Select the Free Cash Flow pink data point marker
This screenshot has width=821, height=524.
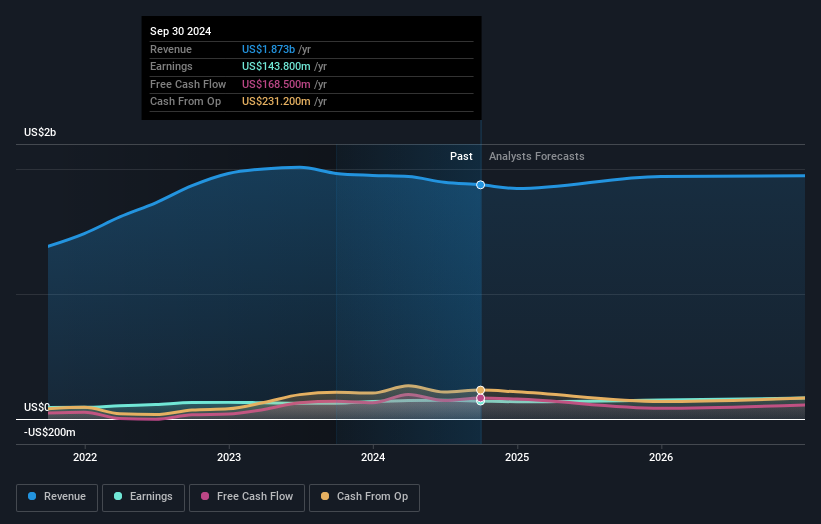pyautogui.click(x=480, y=398)
